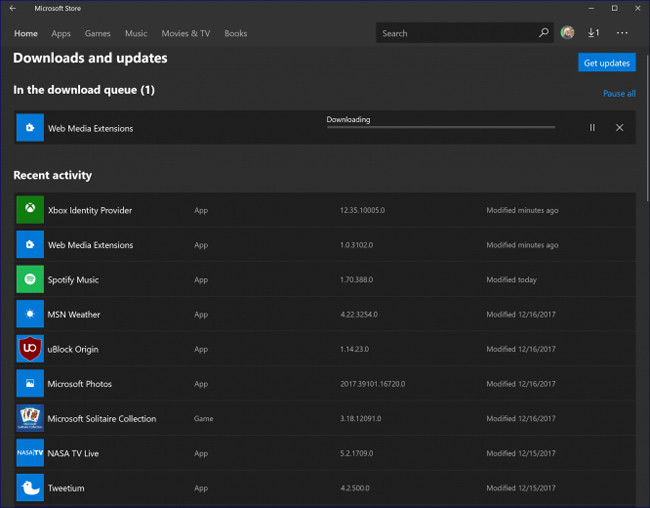The width and height of the screenshot is (650, 508).
Task: Click the Game type label for Solitaire
Action: click(x=204, y=419)
